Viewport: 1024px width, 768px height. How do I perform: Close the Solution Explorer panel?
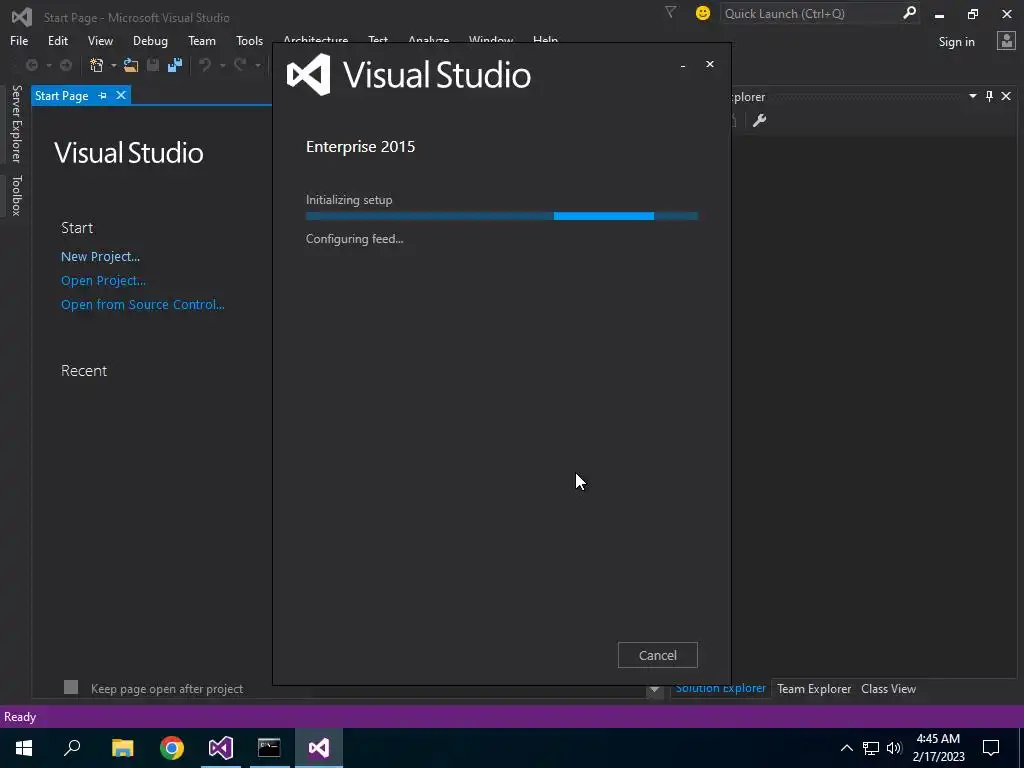1006,96
